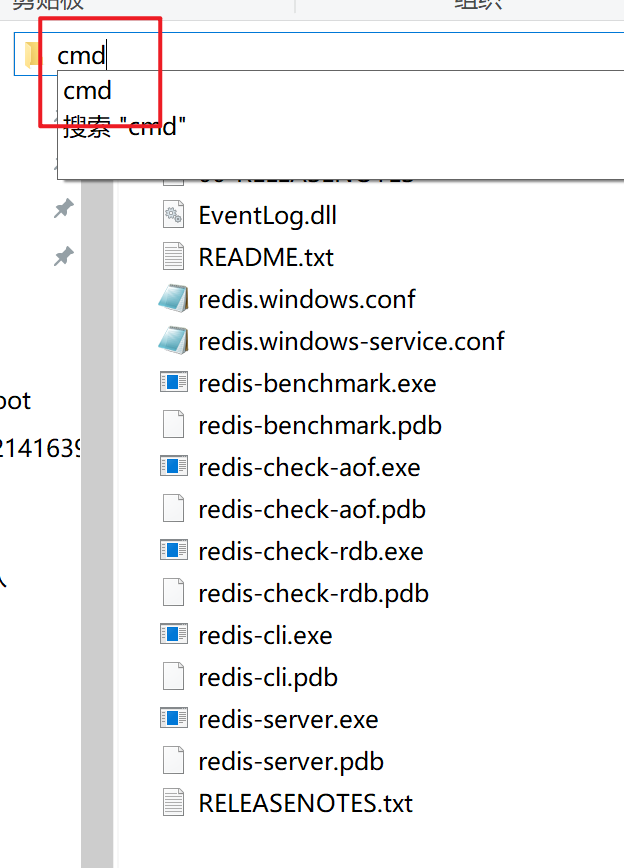Image resolution: width=624 pixels, height=868 pixels.
Task: Select the redis-cli.exe file name
Action: [x=265, y=636]
